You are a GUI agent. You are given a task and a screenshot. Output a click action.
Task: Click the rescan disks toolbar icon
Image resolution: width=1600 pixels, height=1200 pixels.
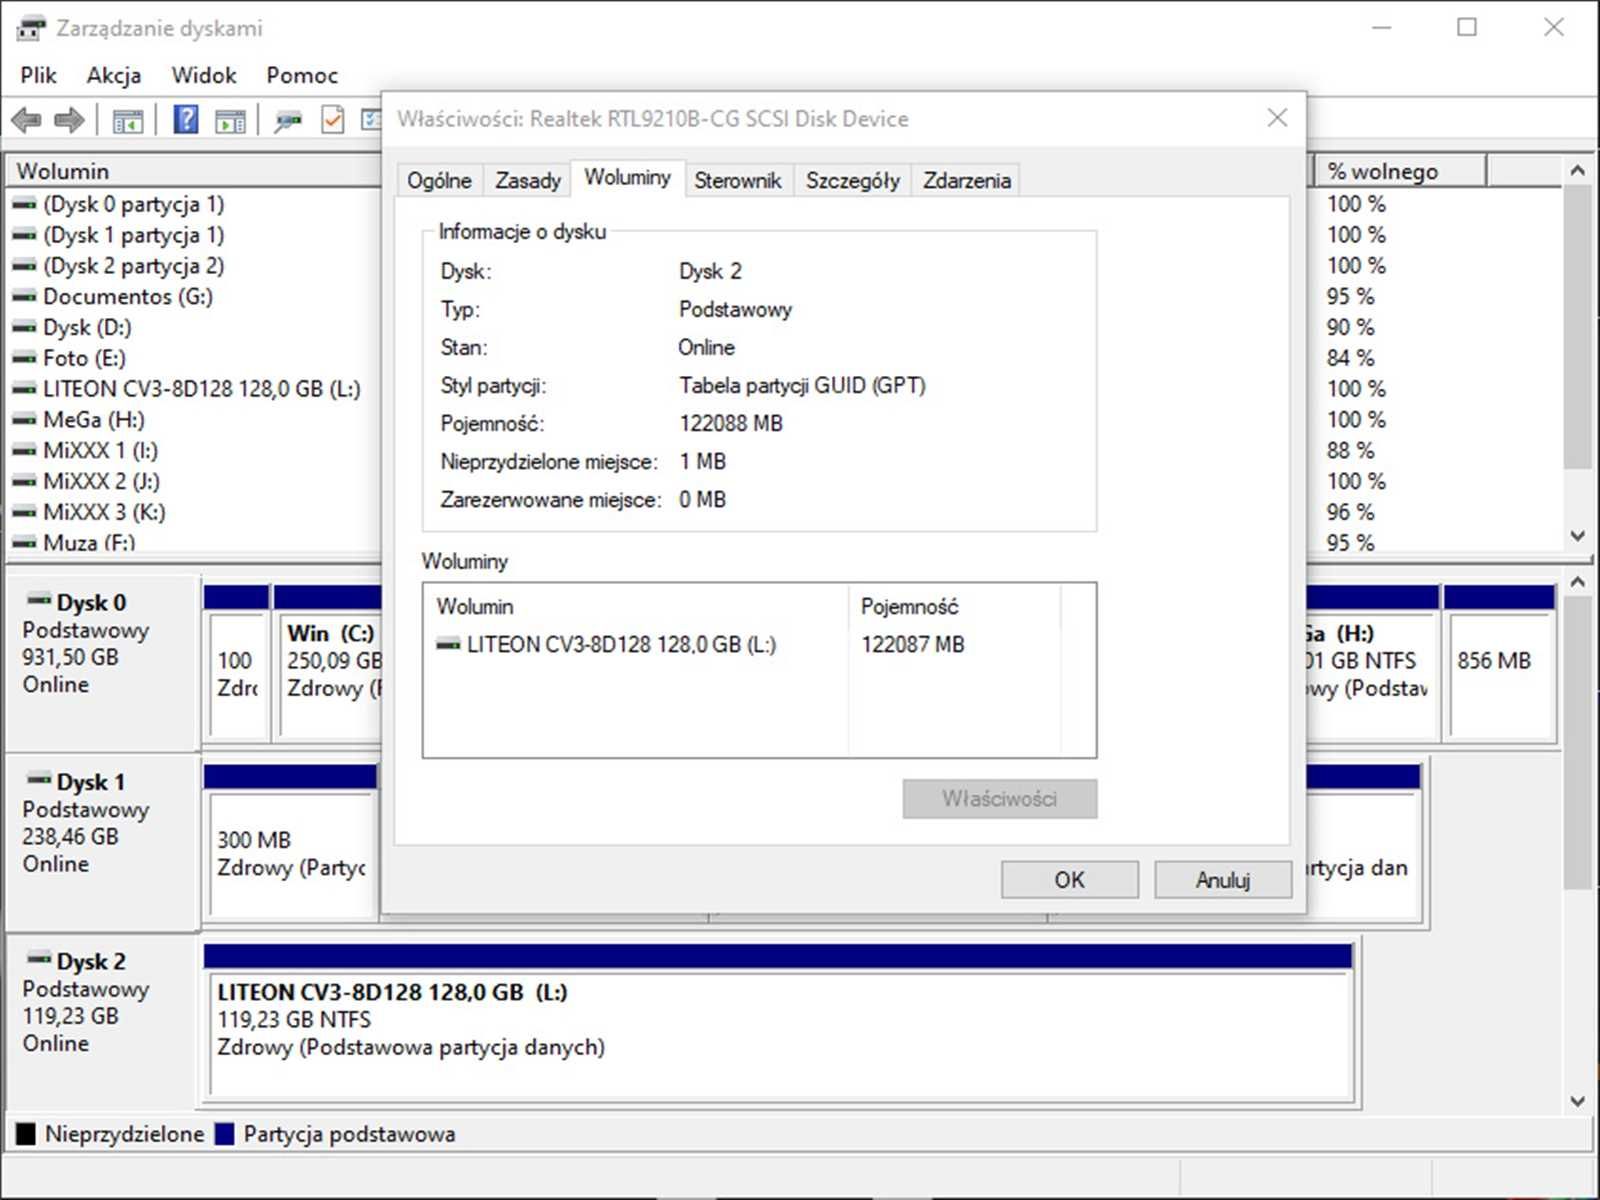click(x=288, y=121)
